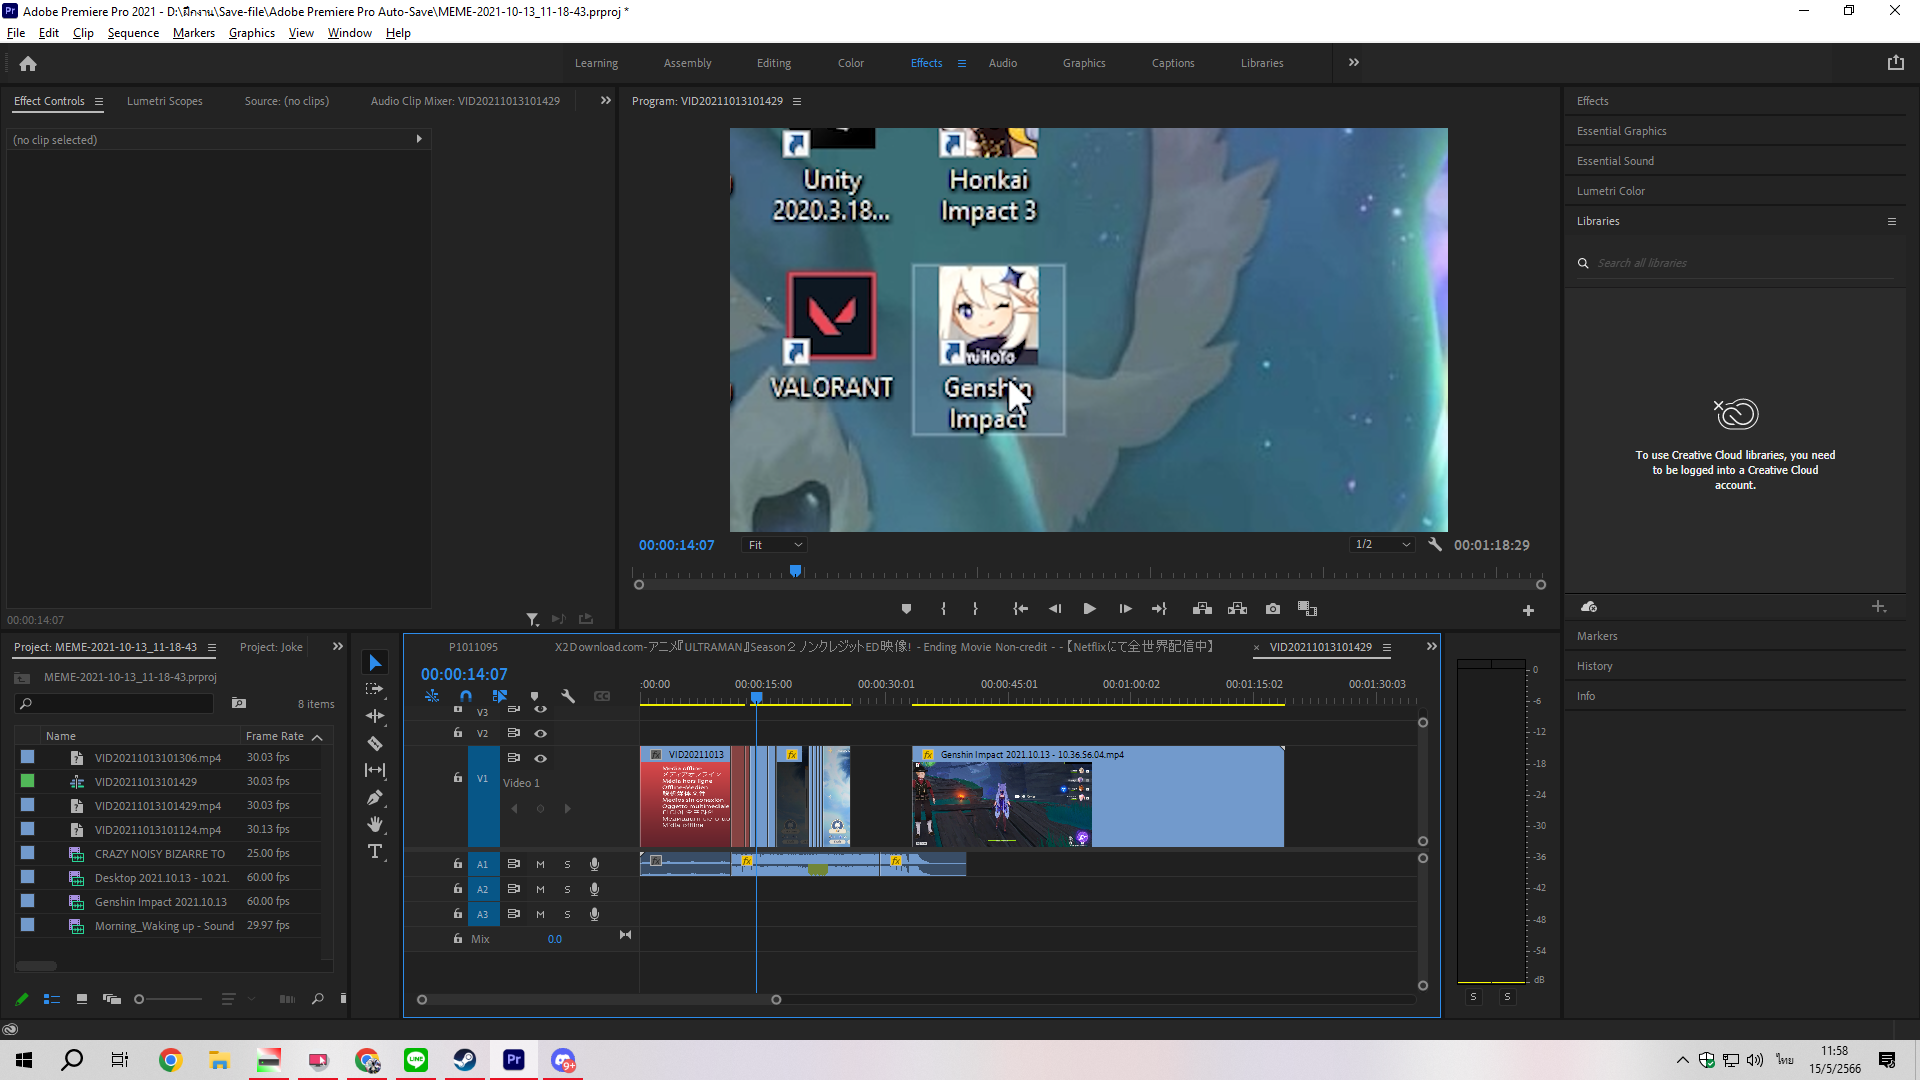
Task: Switch to the Color workspace
Action: (x=851, y=63)
